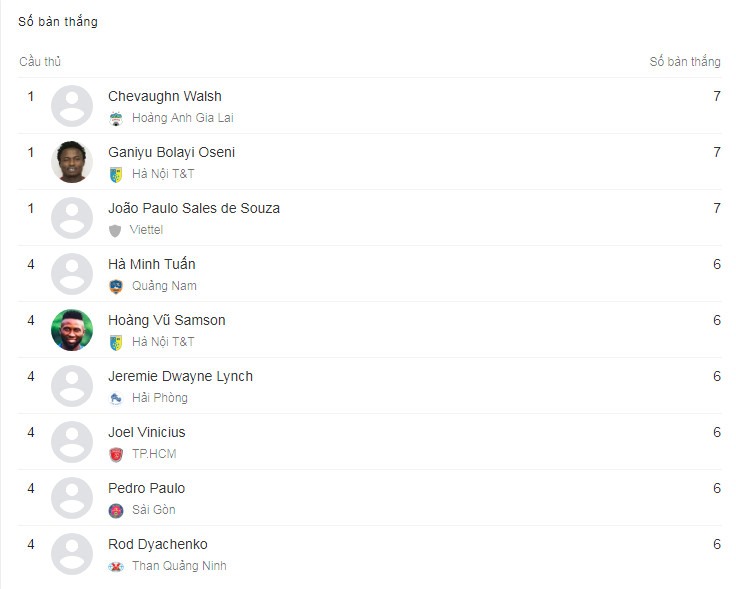Open Rod Dyachenko's player entry
This screenshot has width=736, height=589.
point(158,544)
